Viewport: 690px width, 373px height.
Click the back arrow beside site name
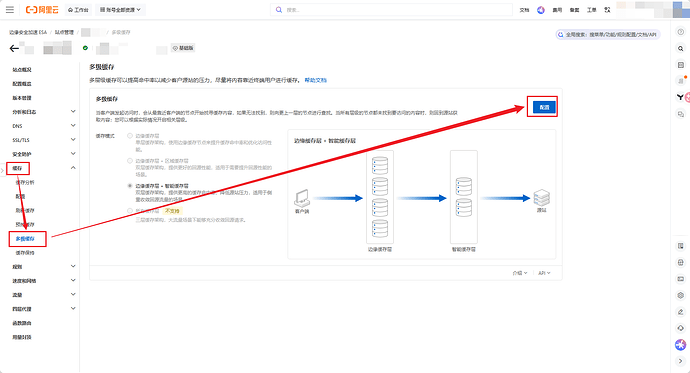coord(14,48)
